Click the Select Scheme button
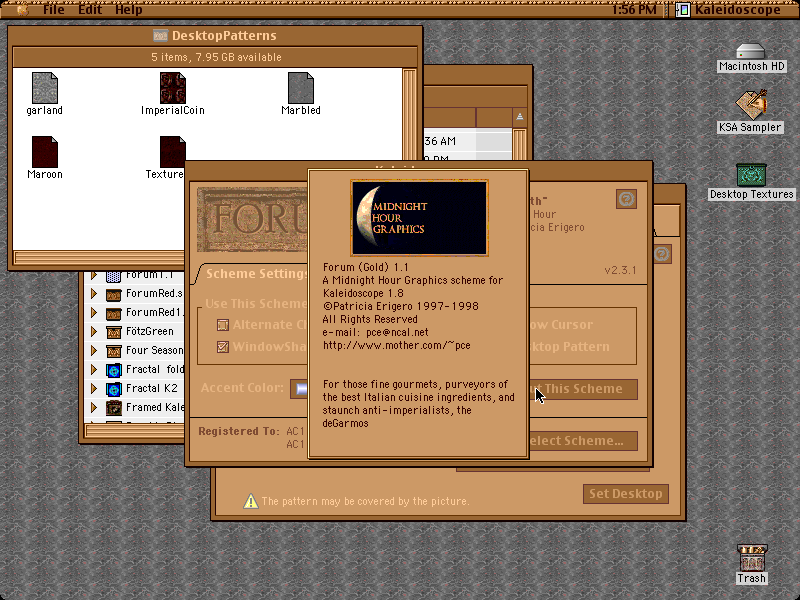The height and width of the screenshot is (600, 800). tap(583, 441)
